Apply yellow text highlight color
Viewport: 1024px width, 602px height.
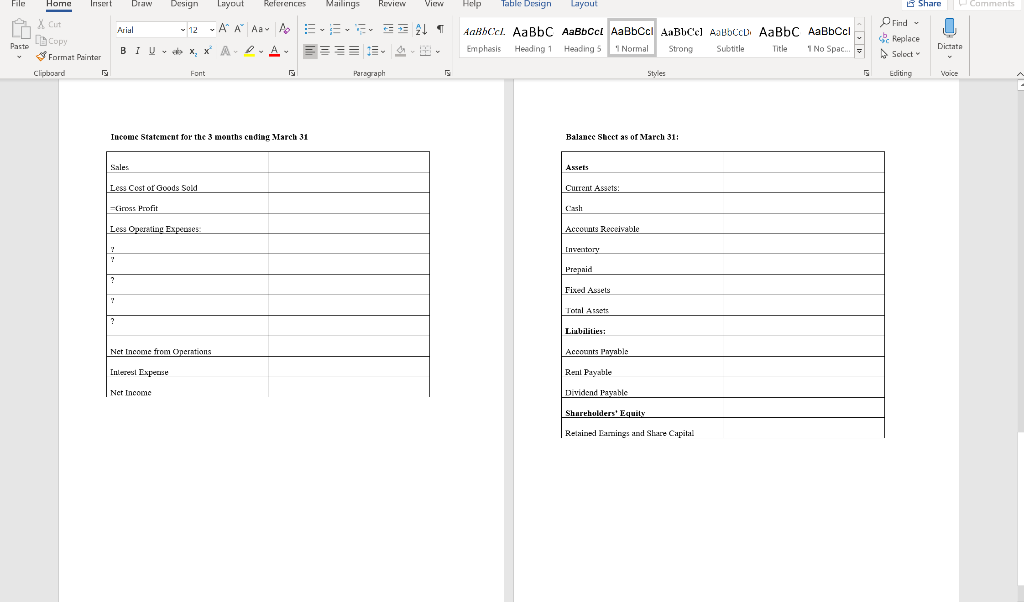click(249, 51)
